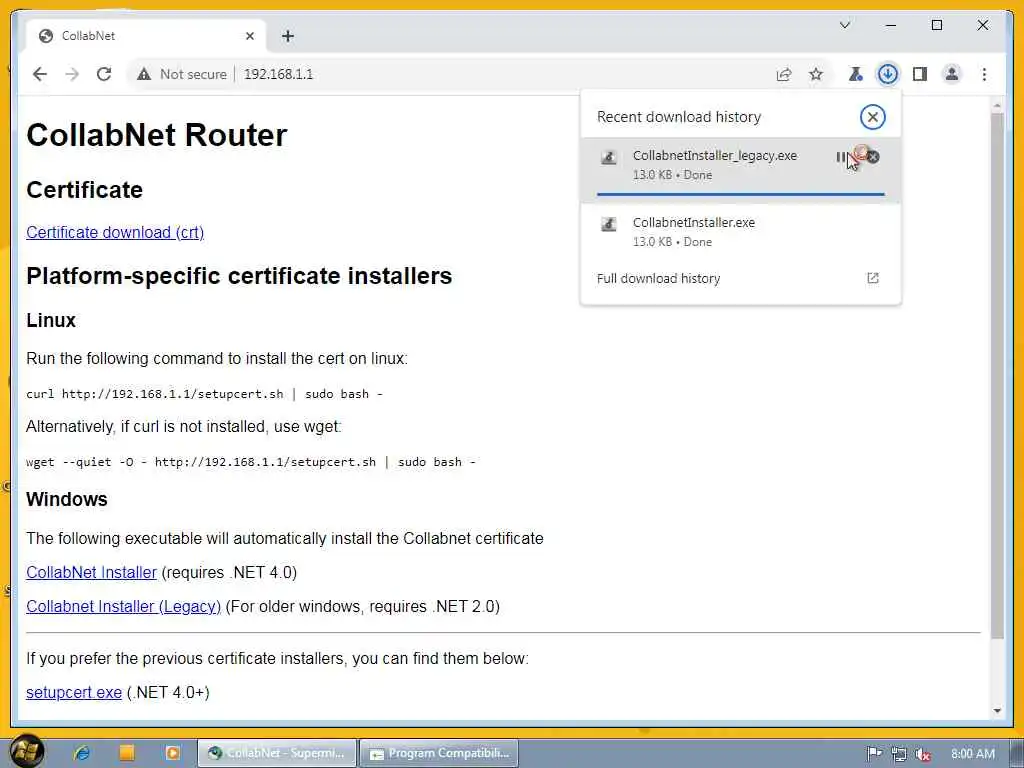1024x768 pixels.
Task: Toggle the side panel icon
Action: (x=920, y=74)
